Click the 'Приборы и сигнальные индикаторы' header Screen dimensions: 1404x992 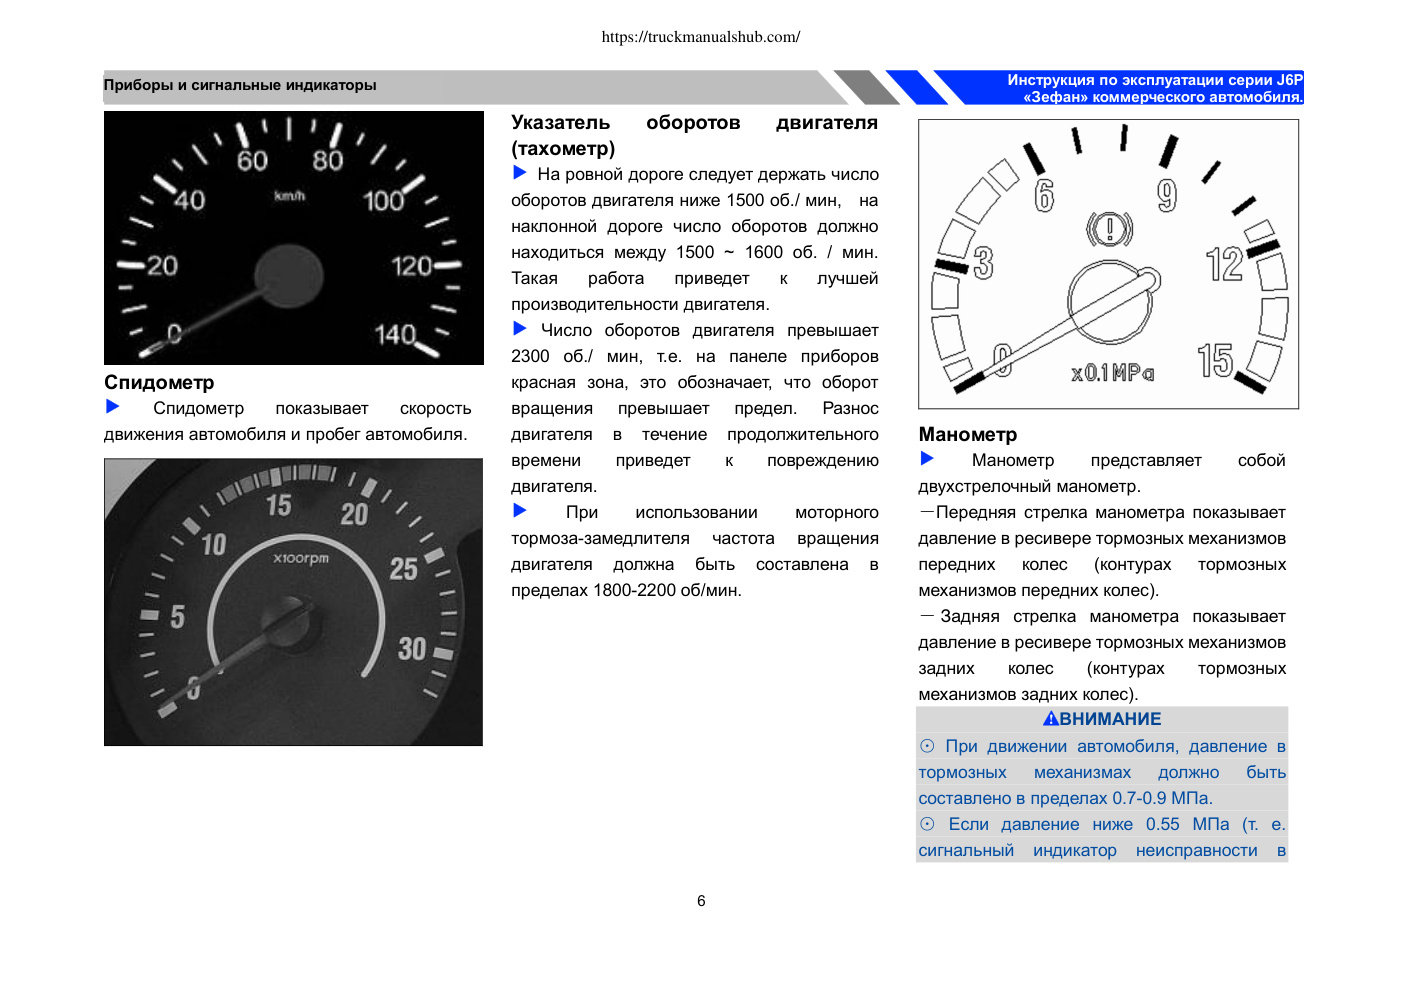click(240, 86)
